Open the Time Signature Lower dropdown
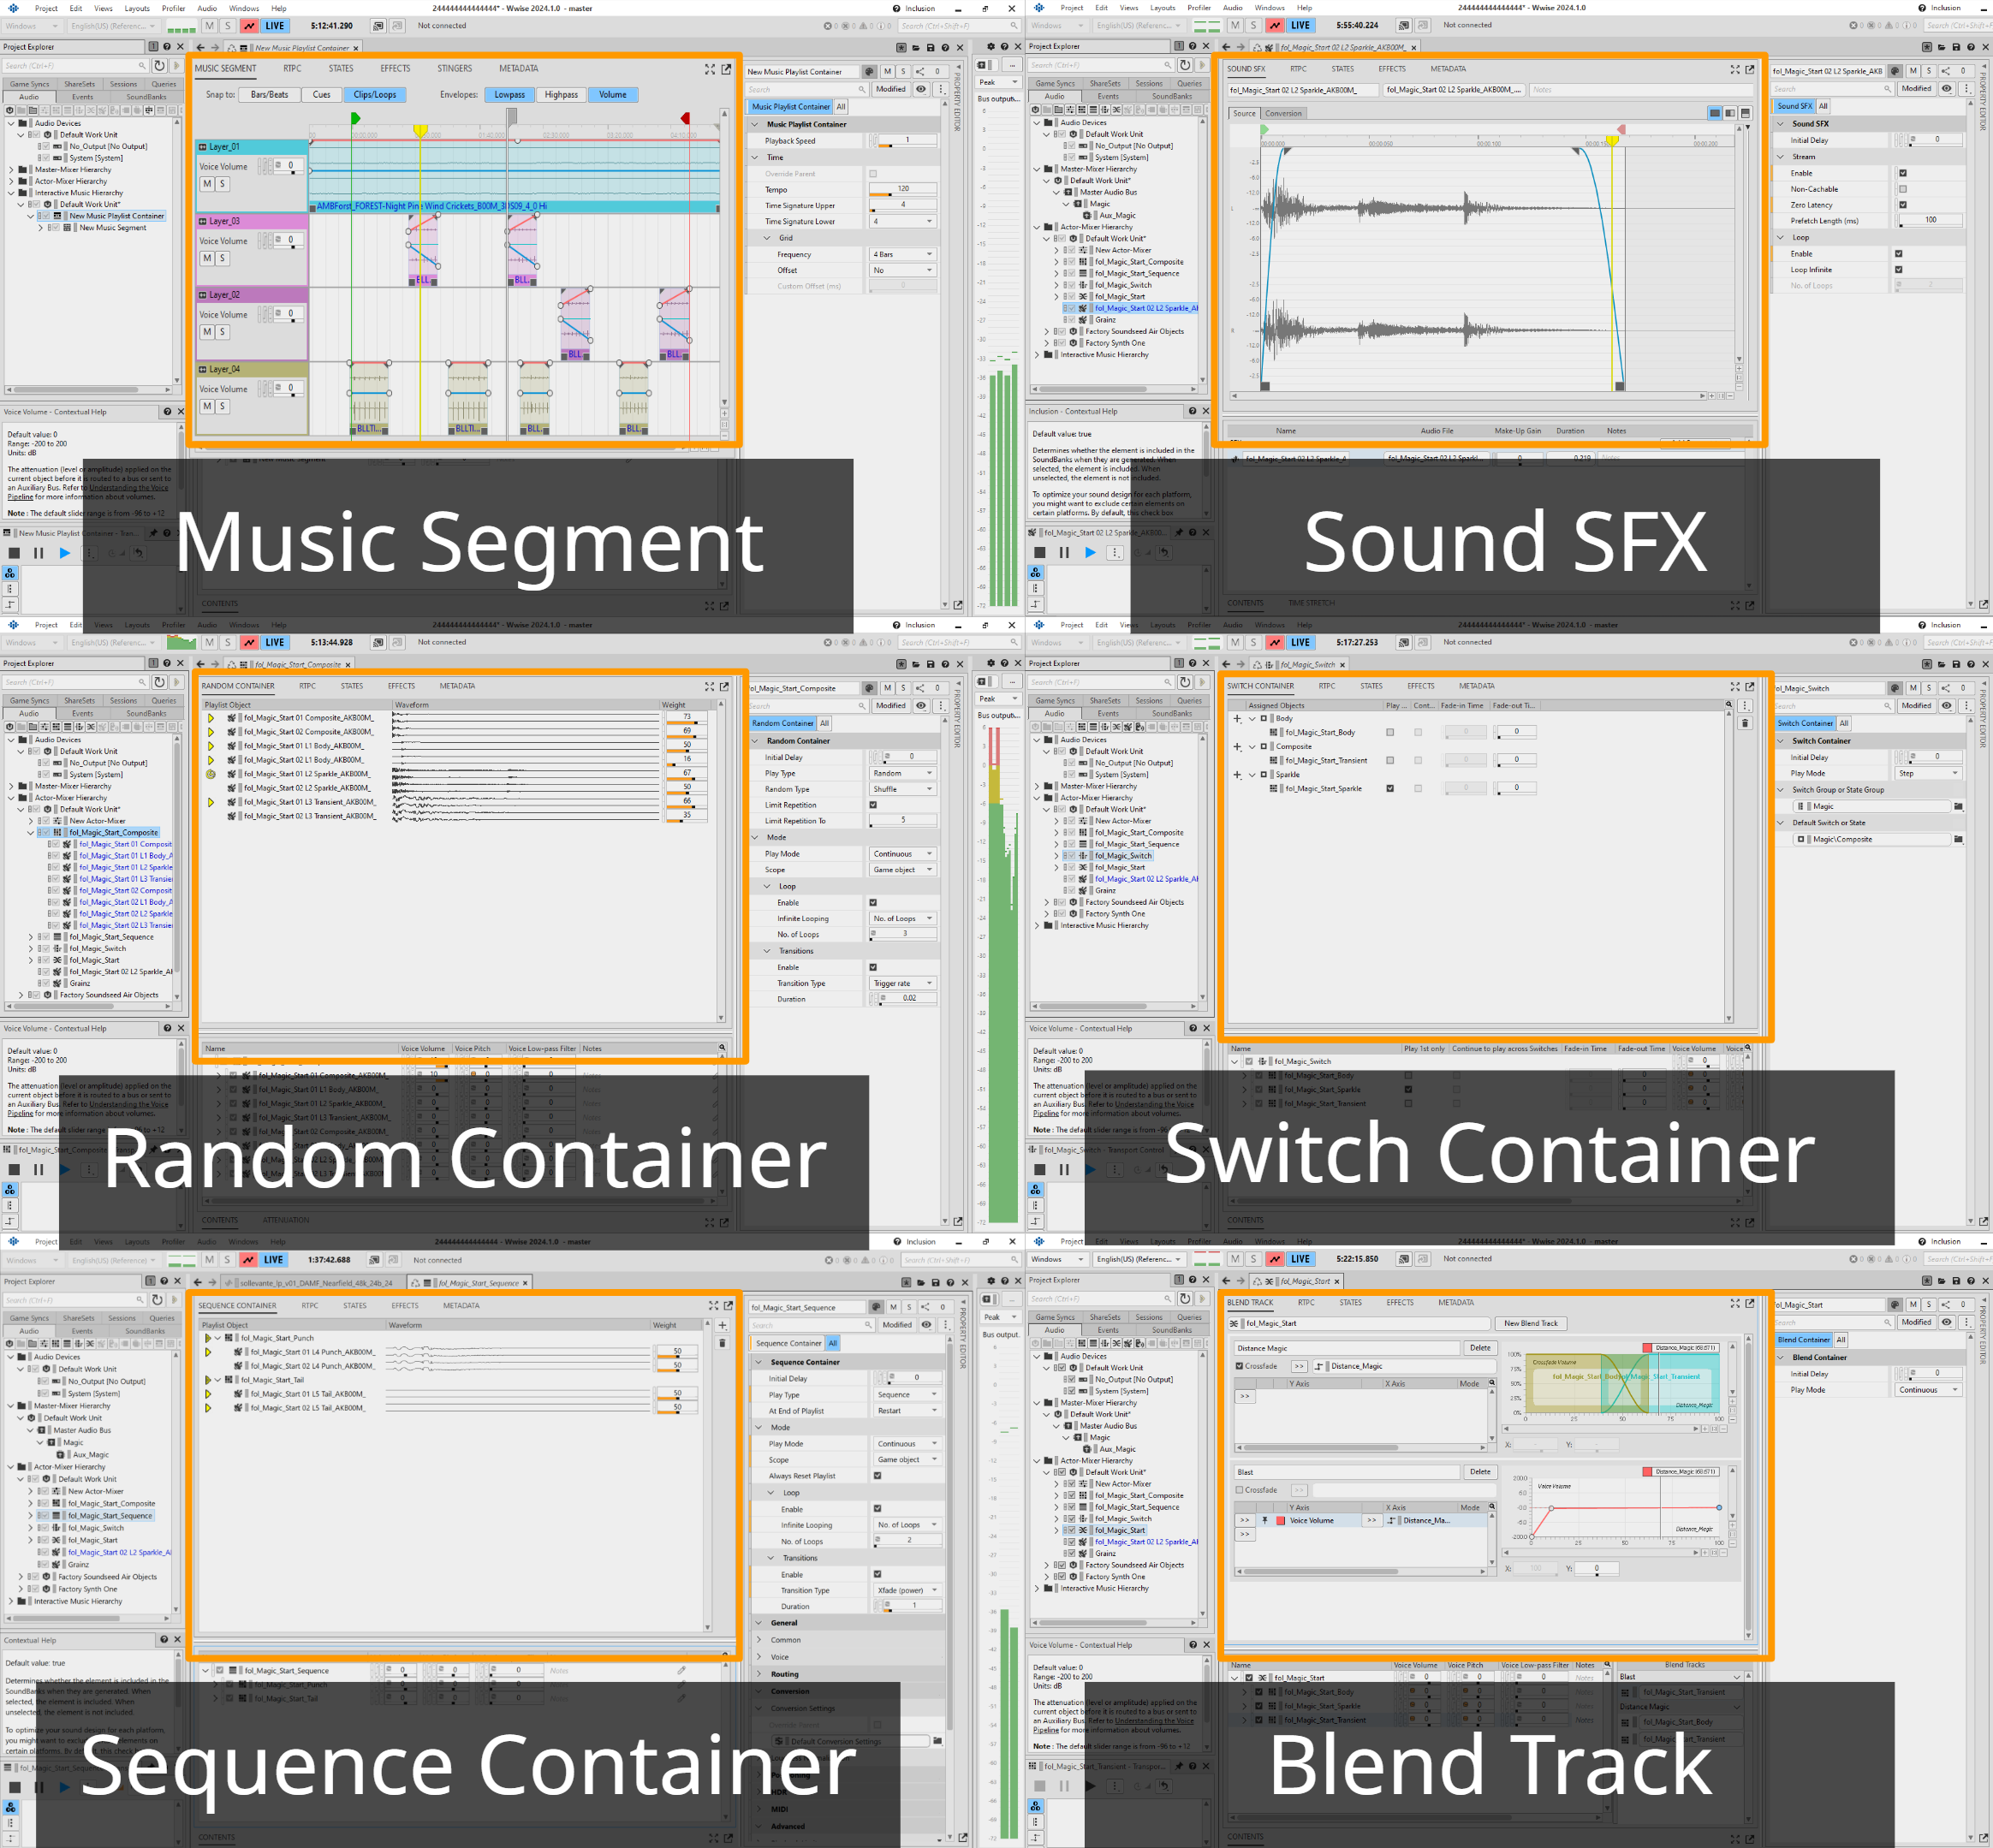This screenshot has height=1848, width=1993. tap(903, 222)
